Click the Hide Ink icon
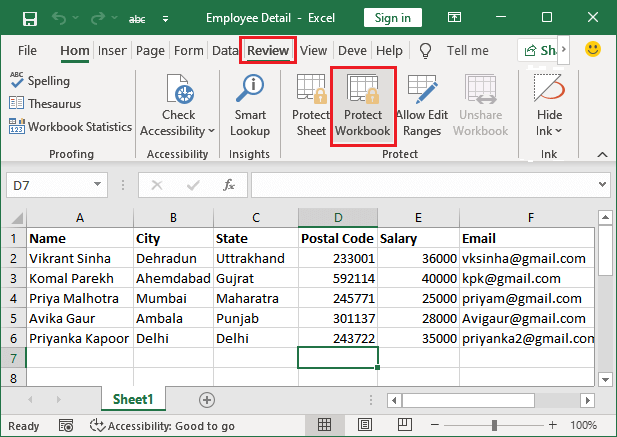 click(x=549, y=87)
